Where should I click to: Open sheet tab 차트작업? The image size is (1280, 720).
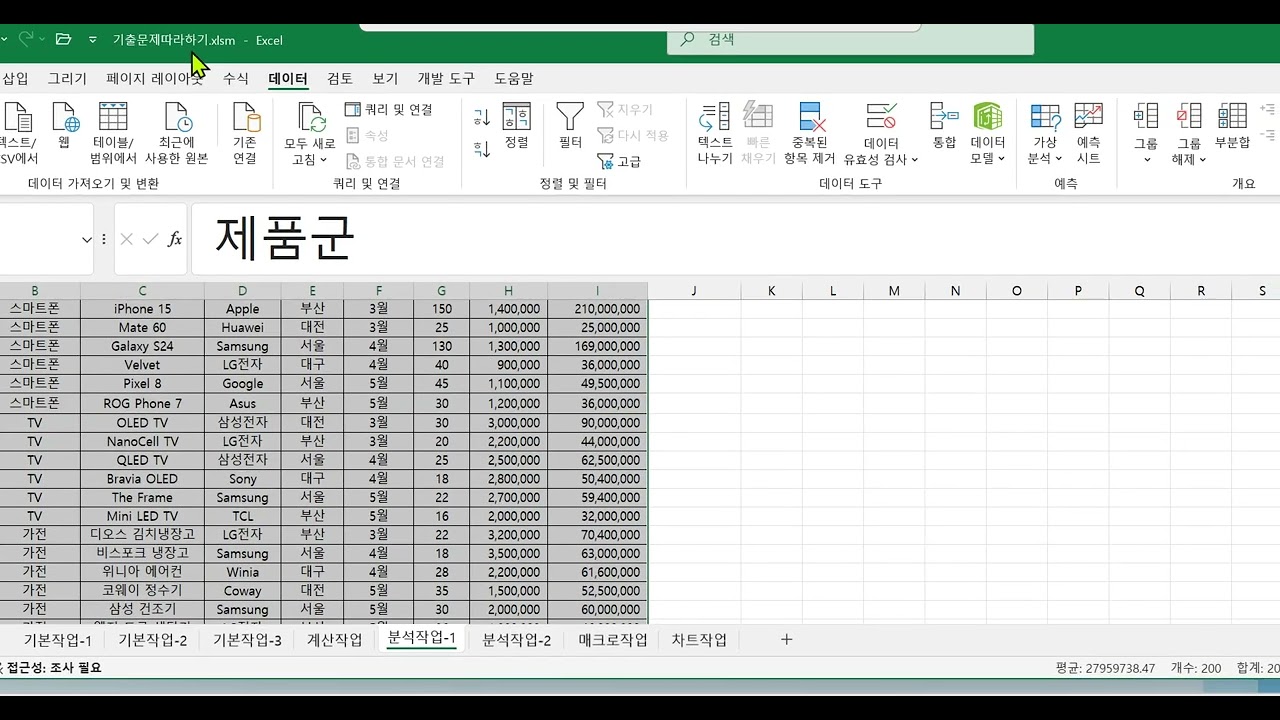pyautogui.click(x=699, y=640)
